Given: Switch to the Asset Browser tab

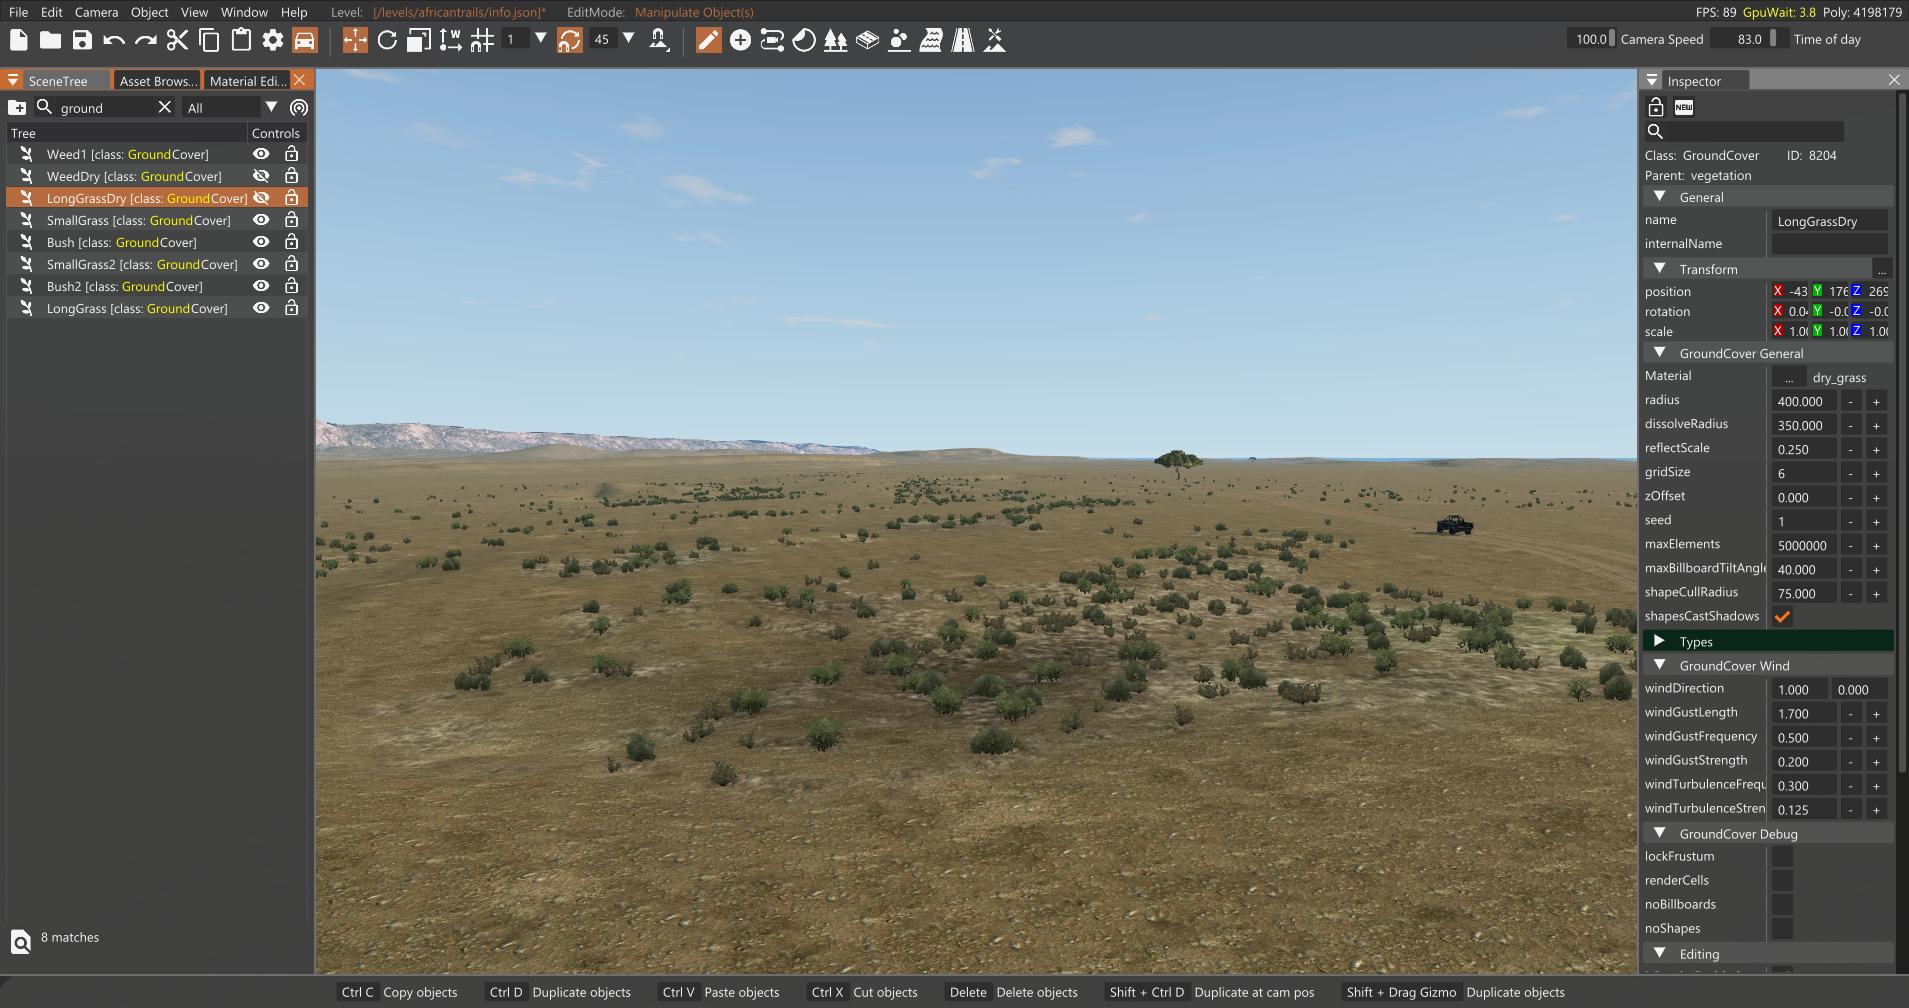Looking at the screenshot, I should 158,81.
